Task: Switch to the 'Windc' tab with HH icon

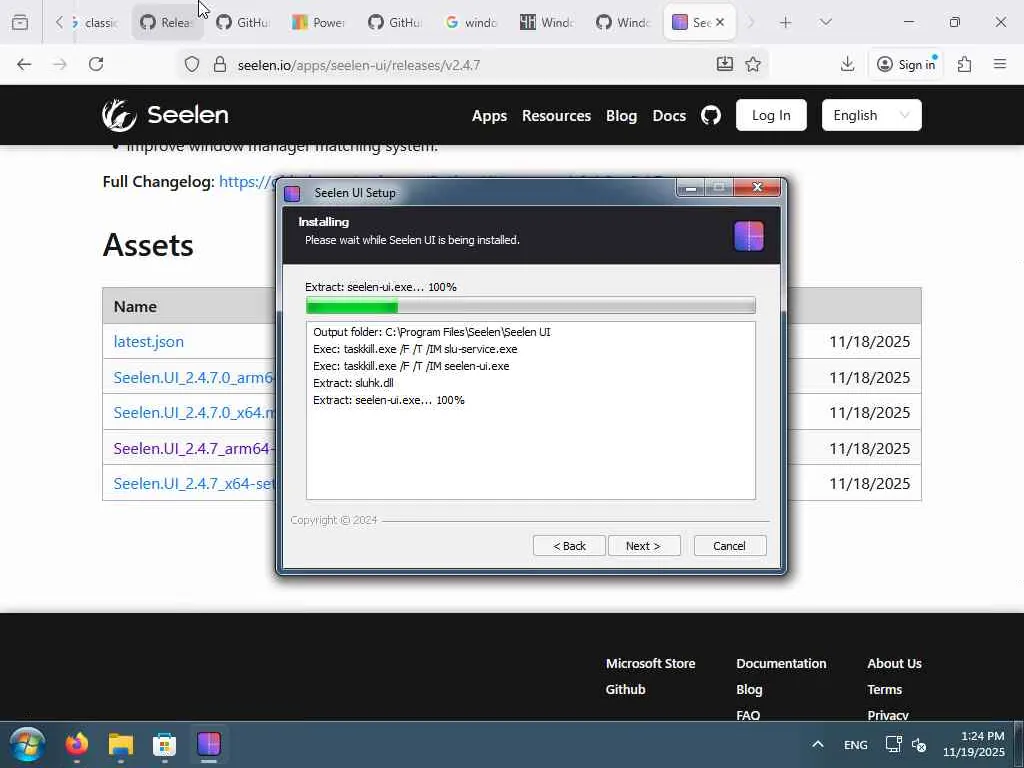Action: 547,22
